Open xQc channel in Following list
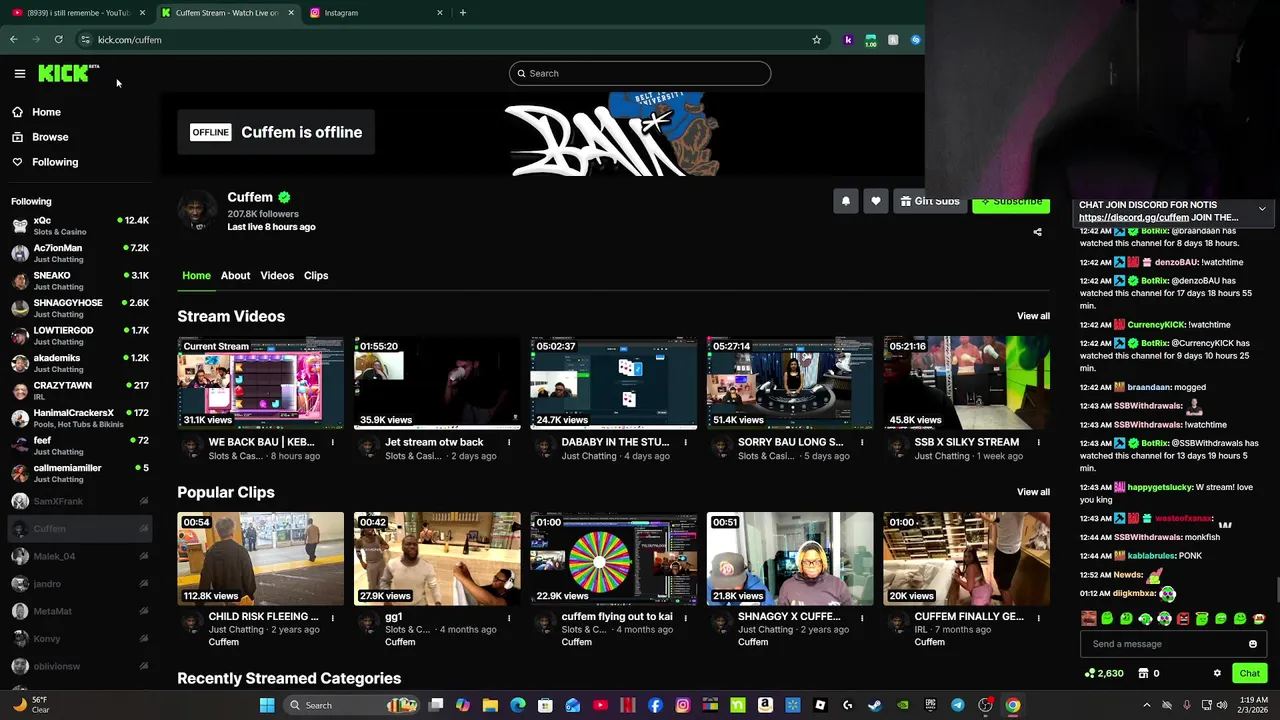 [80, 225]
